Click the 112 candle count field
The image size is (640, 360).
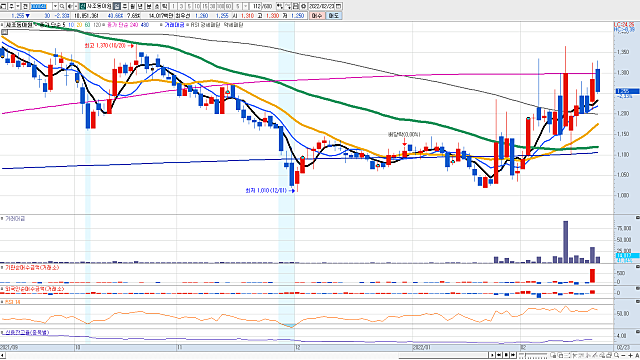(256, 7)
